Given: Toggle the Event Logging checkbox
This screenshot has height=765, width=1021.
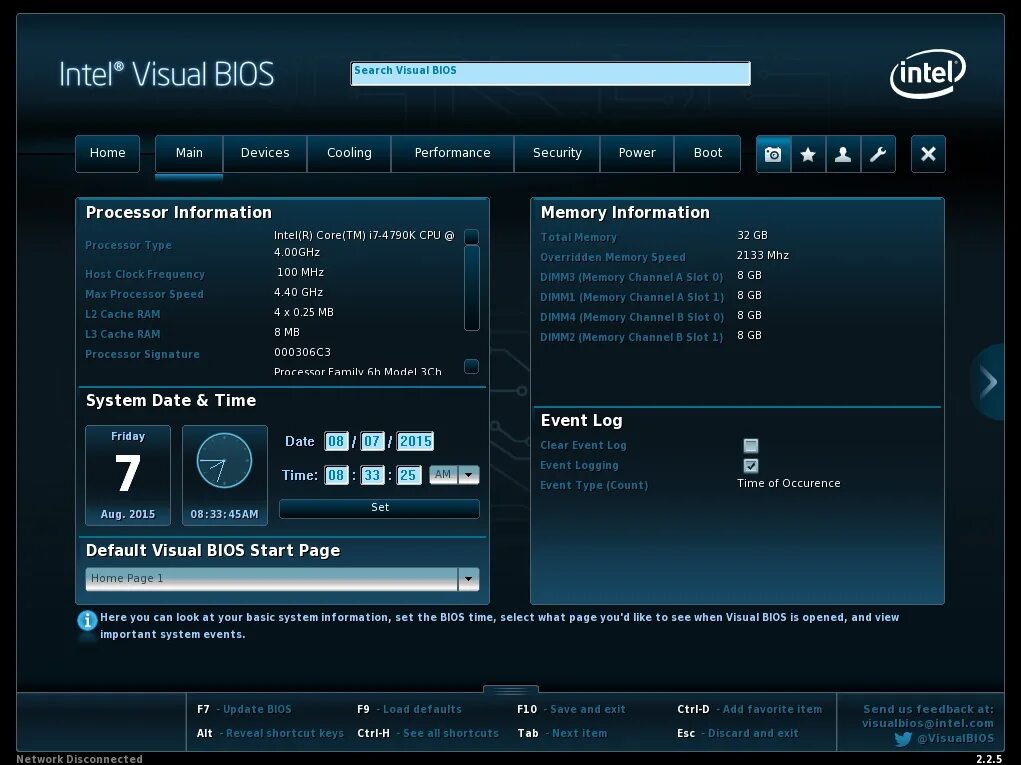Looking at the screenshot, I should [751, 466].
